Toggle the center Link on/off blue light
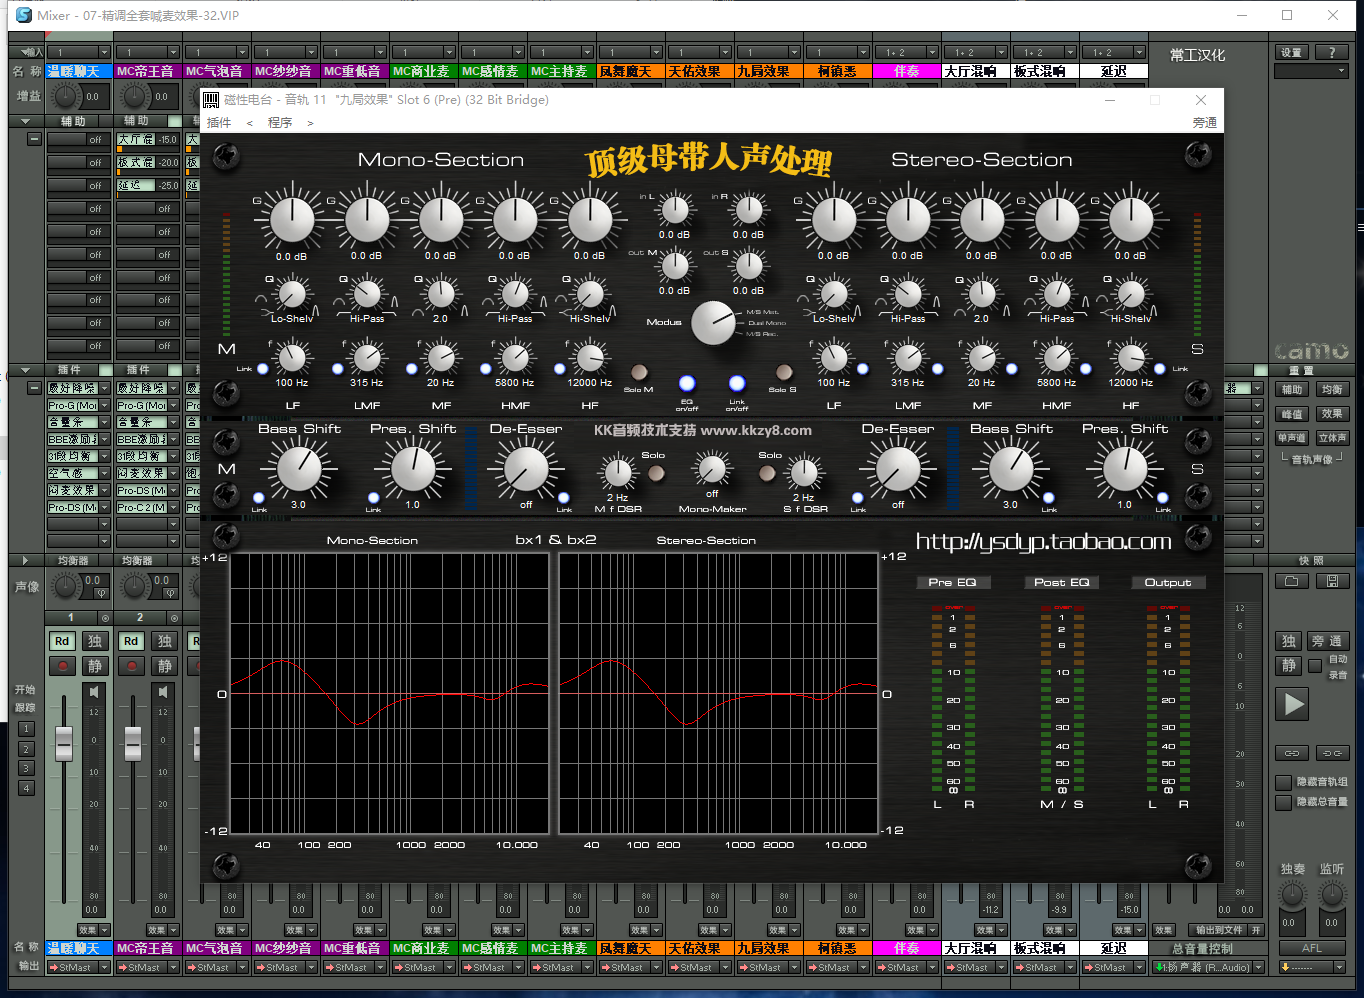This screenshot has height=998, width=1364. point(737,383)
